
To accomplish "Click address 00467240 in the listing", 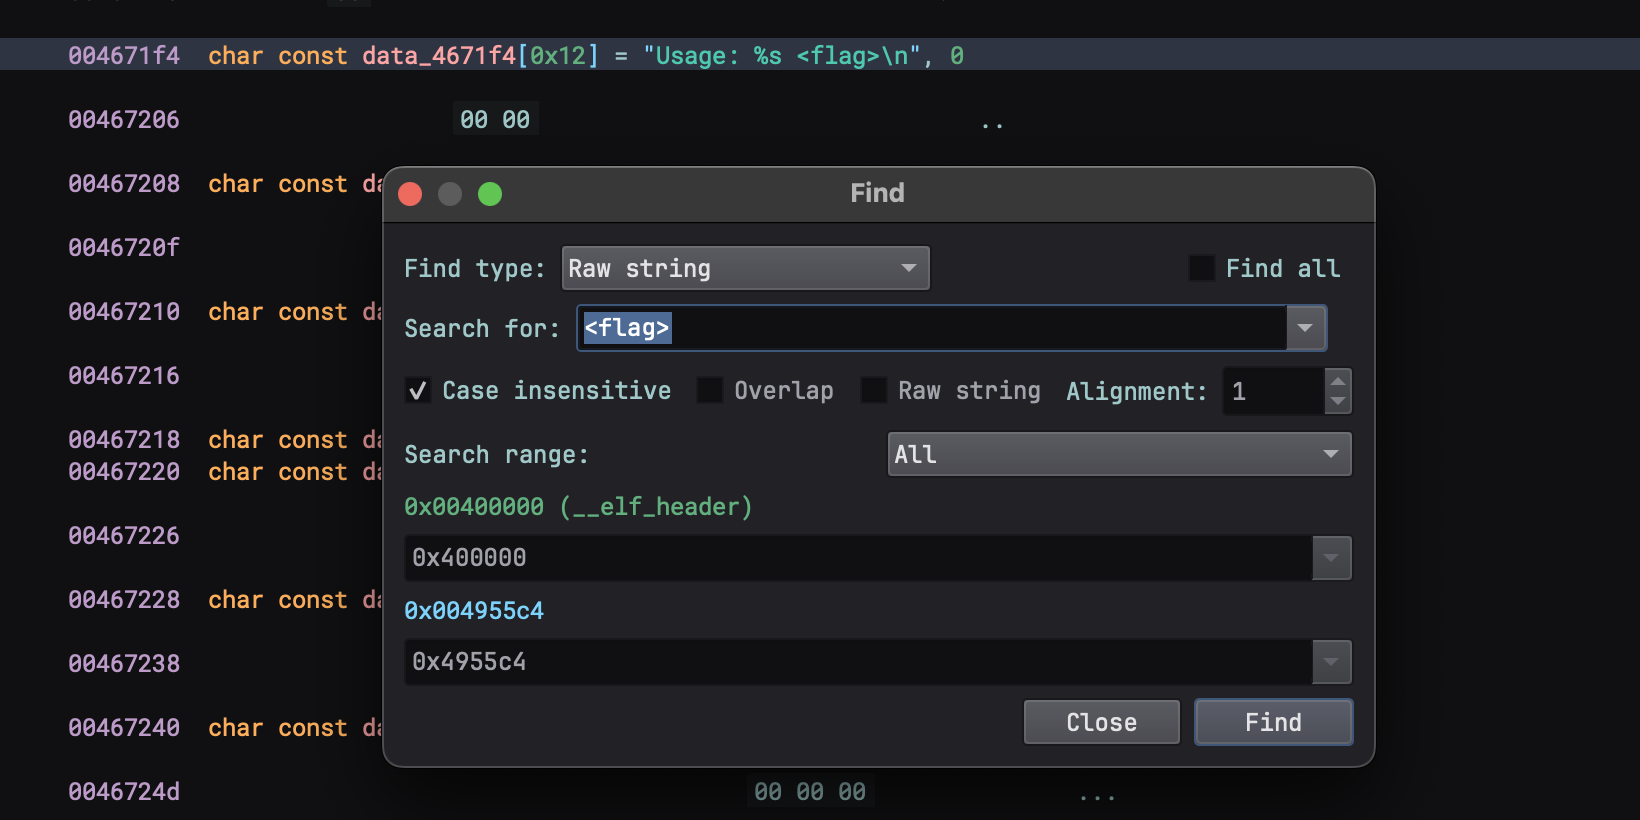I will coord(124,728).
